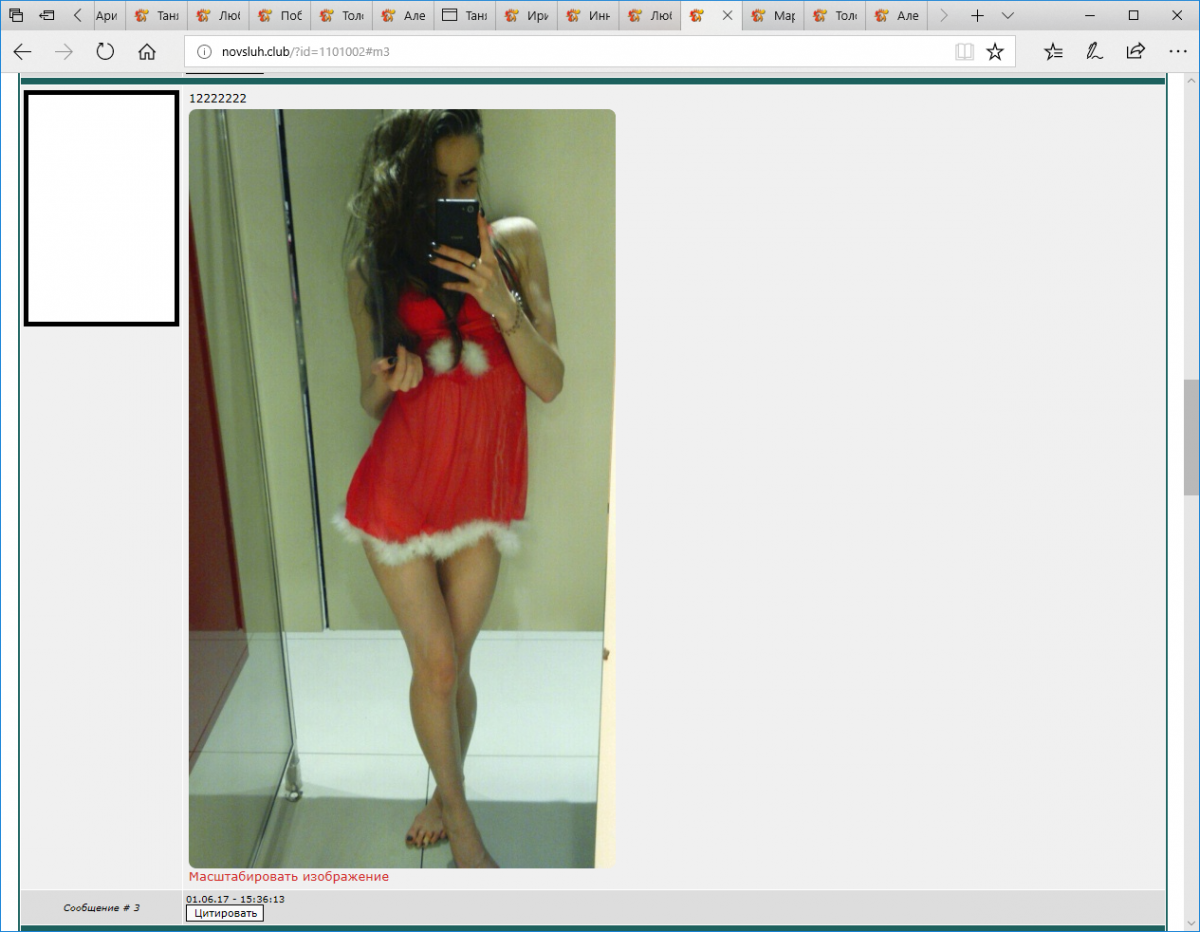Click the page vertical scrollbar thumb
Viewport: 1200px width, 932px height.
tap(1191, 437)
